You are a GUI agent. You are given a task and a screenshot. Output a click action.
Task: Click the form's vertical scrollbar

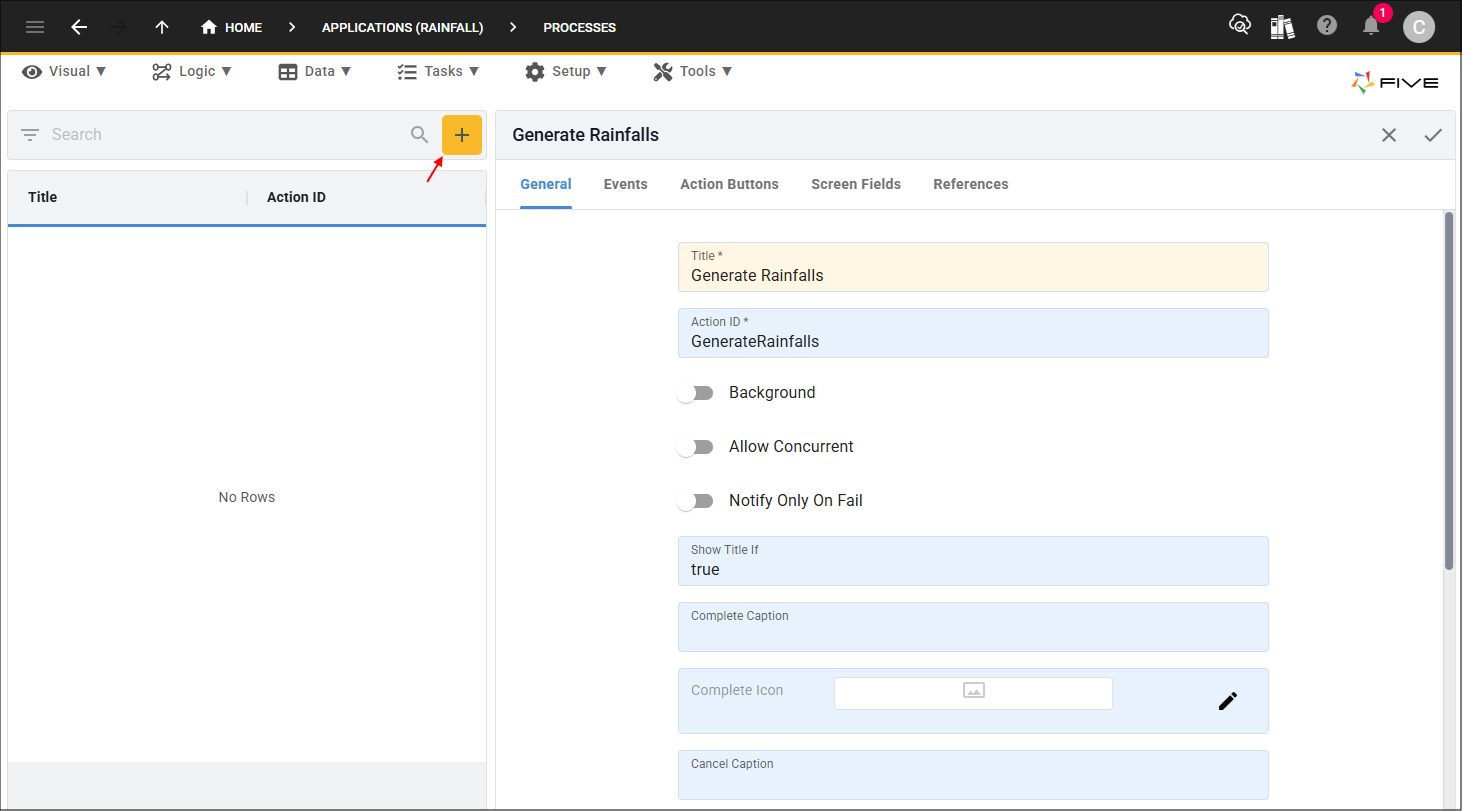point(1449,391)
